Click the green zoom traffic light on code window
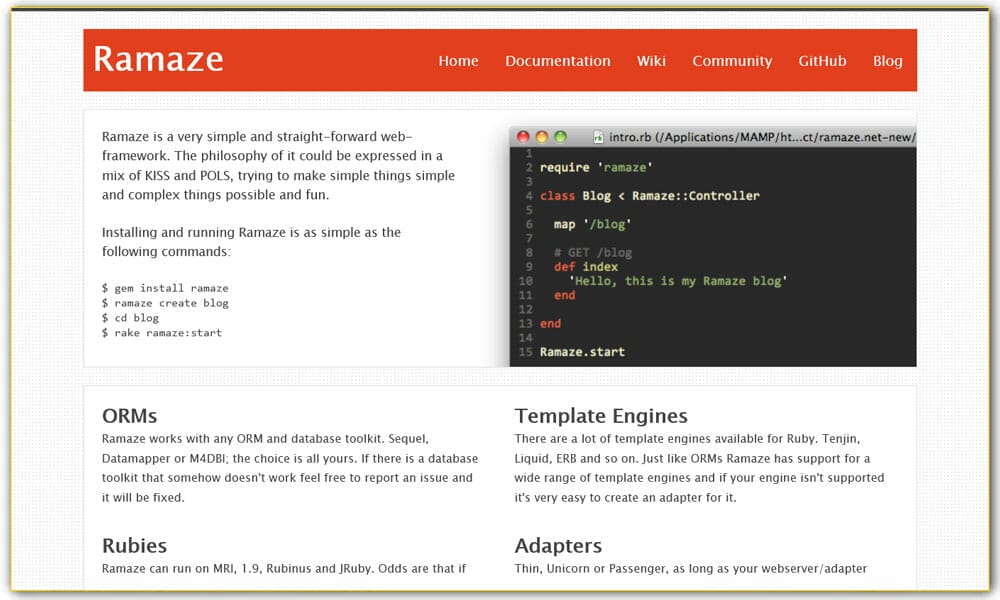This screenshot has height=600, width=1000. pos(557,136)
